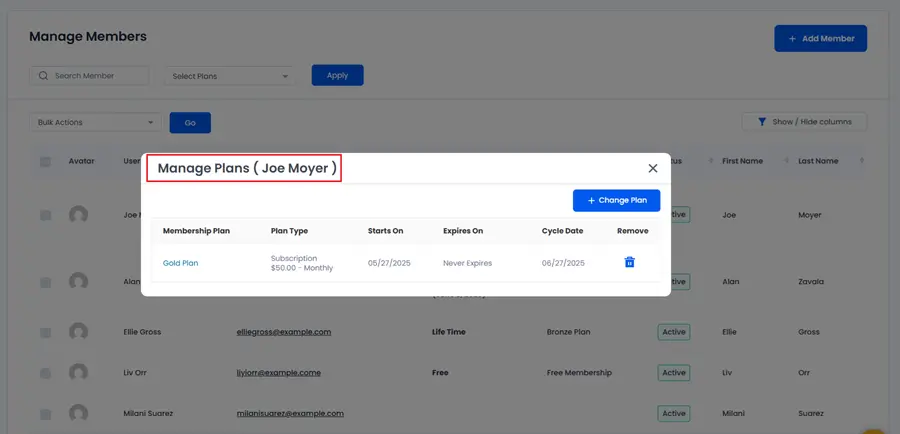
Task: Check the Ellie Gross row checkbox
Action: (x=45, y=332)
